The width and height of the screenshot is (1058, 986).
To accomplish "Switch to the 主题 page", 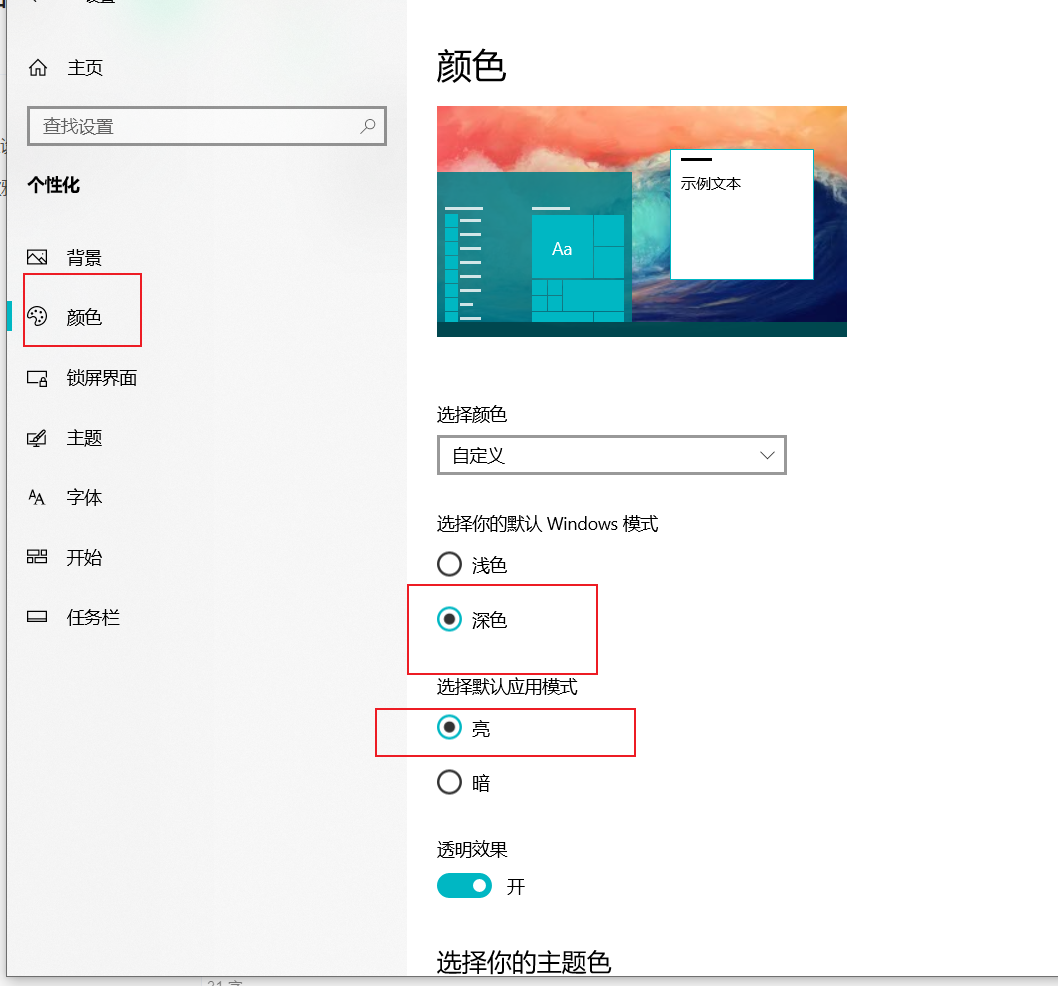I will click(84, 438).
